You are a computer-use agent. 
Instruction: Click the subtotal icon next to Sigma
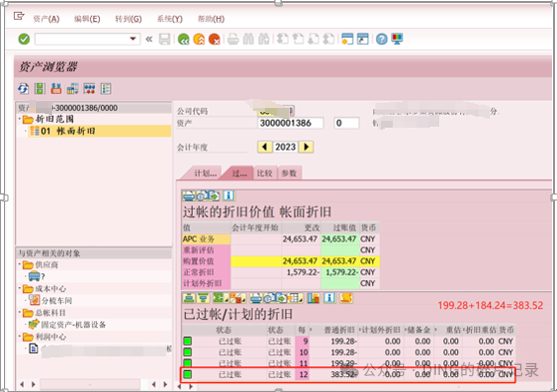237,298
